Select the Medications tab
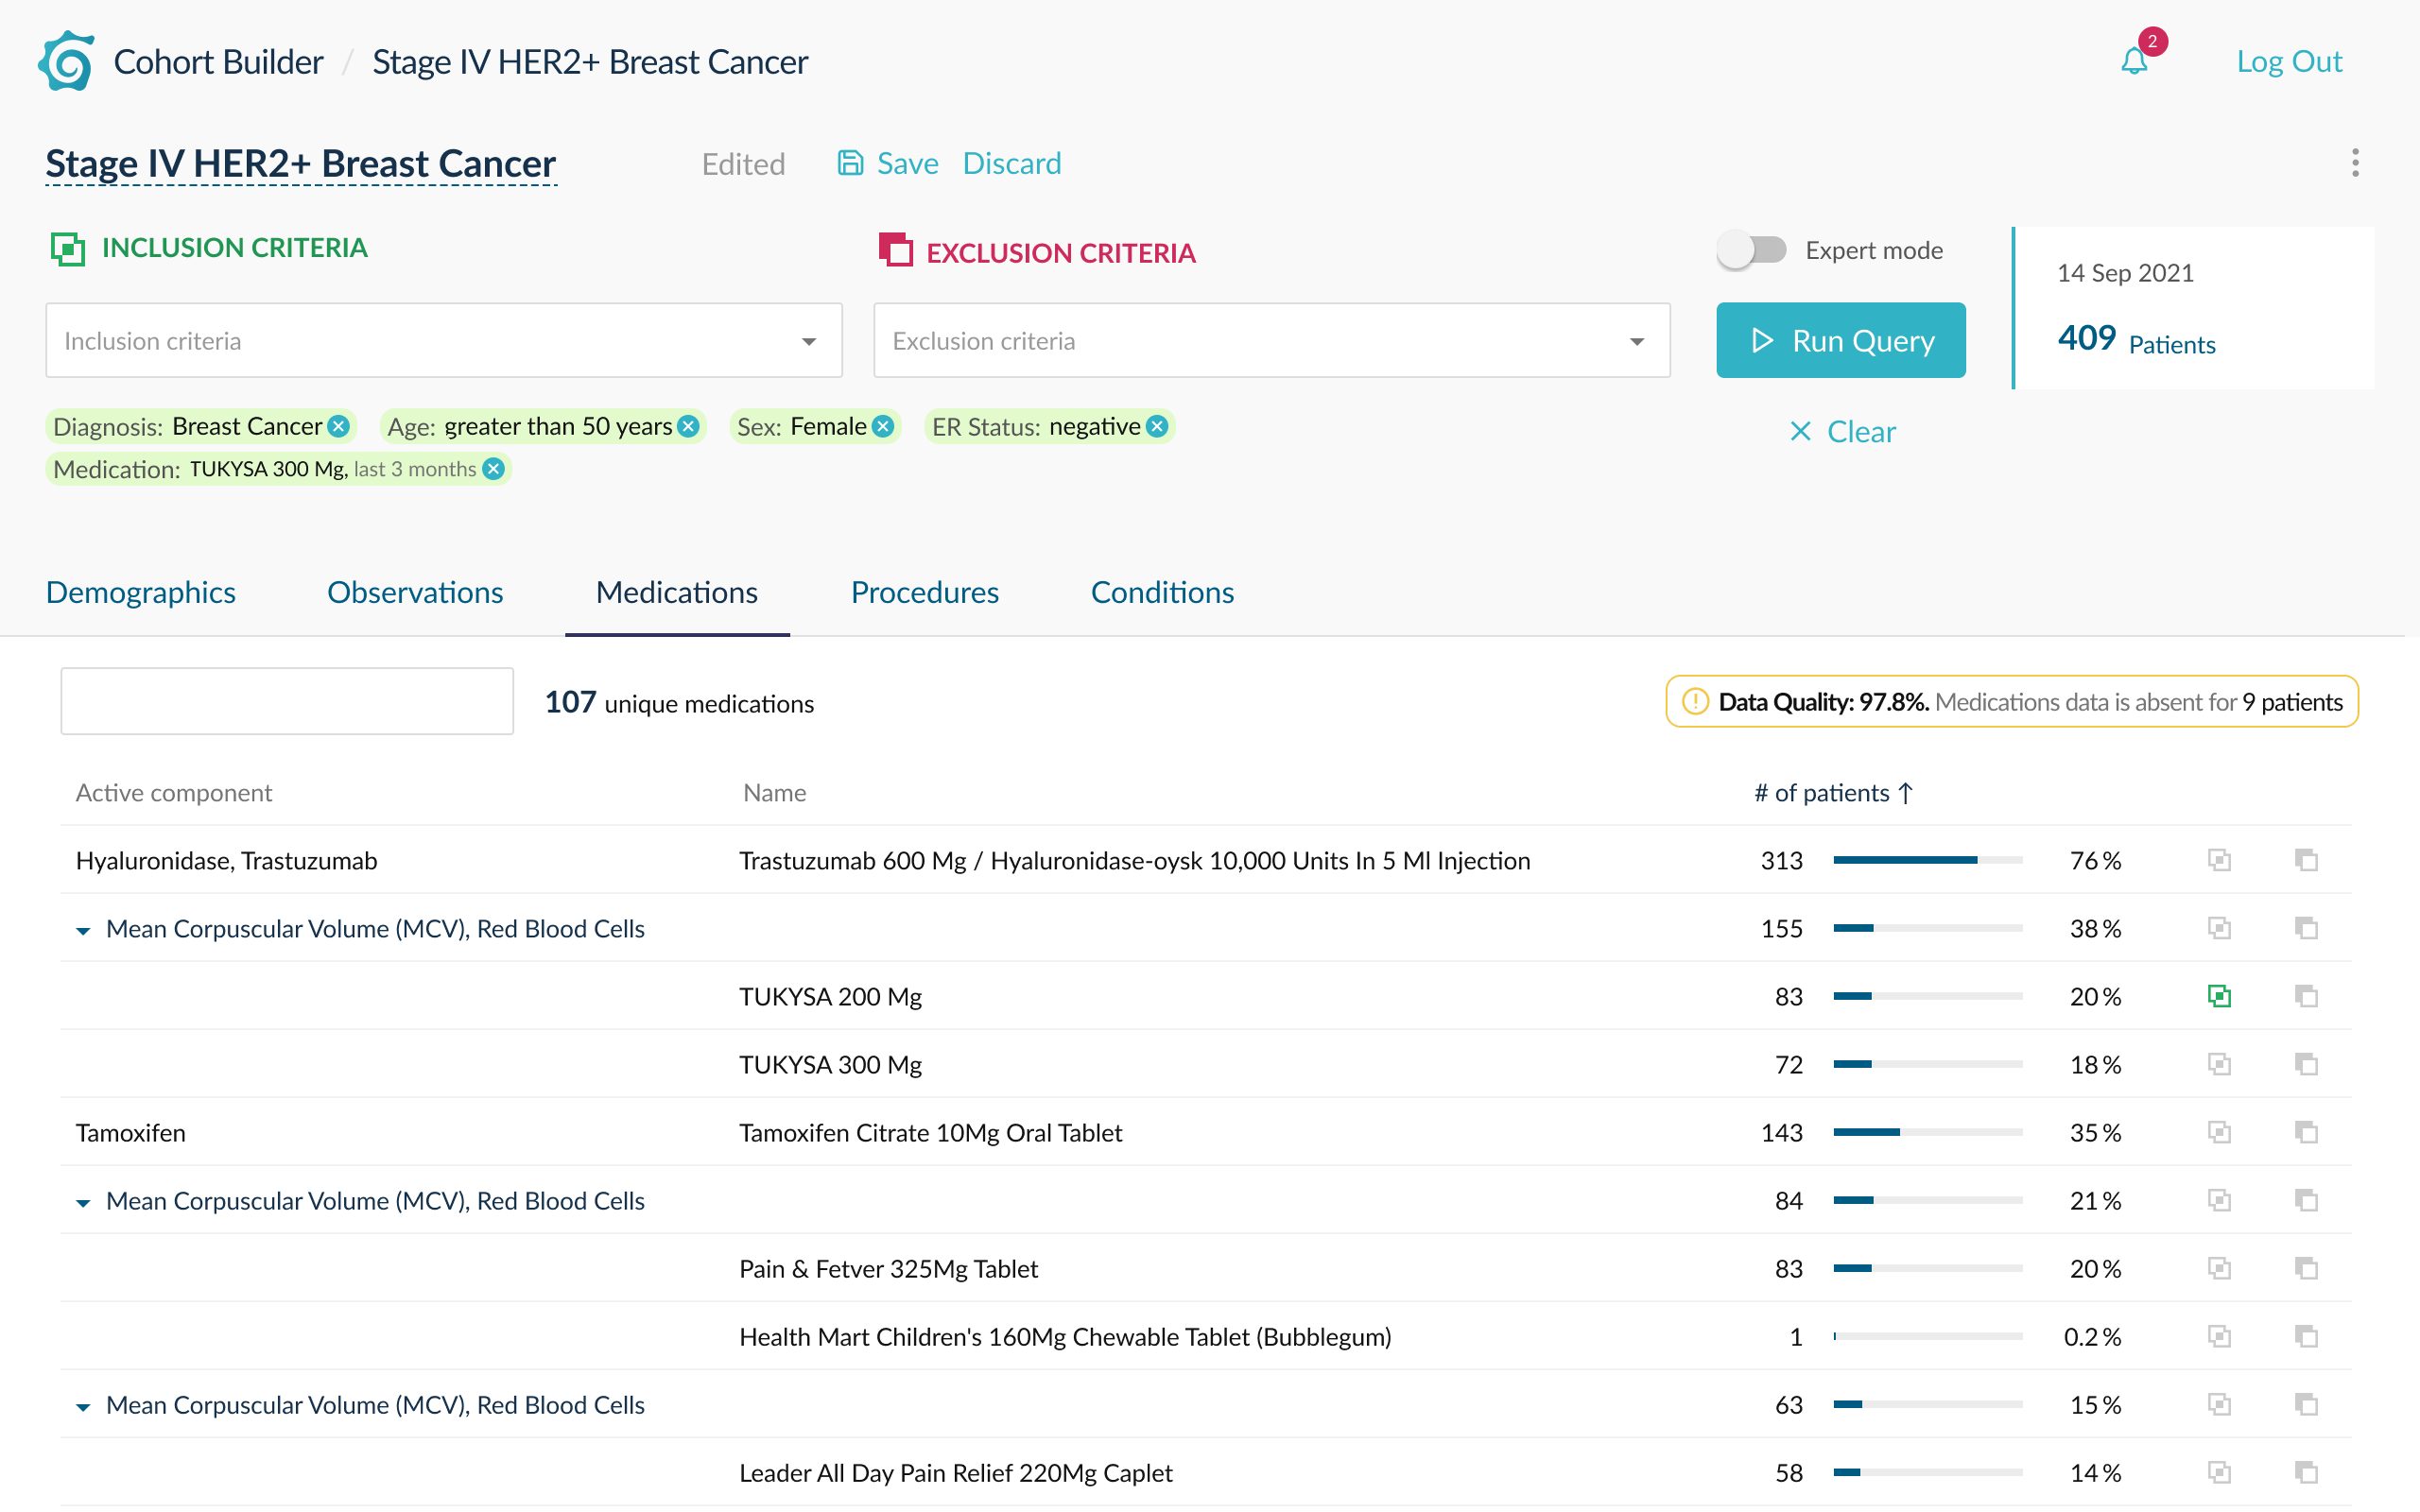2420x1512 pixels. (677, 592)
